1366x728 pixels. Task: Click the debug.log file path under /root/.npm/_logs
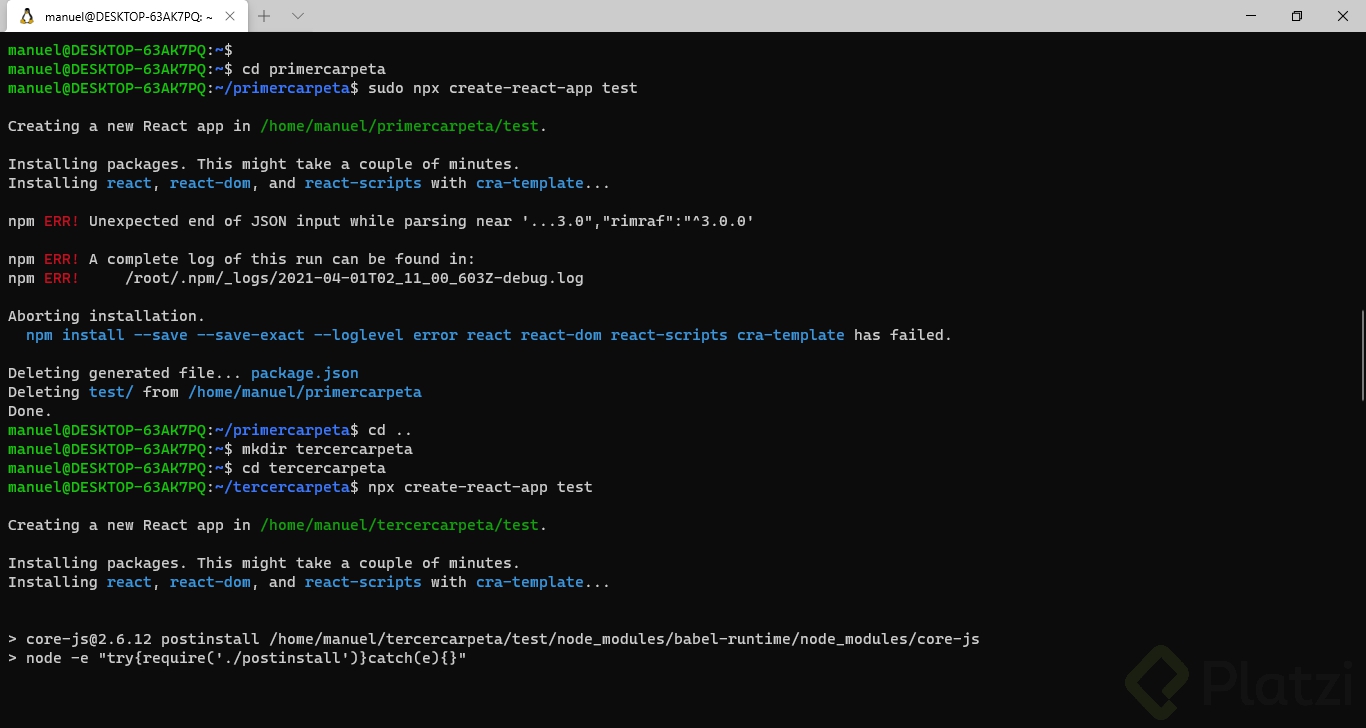[x=354, y=278]
